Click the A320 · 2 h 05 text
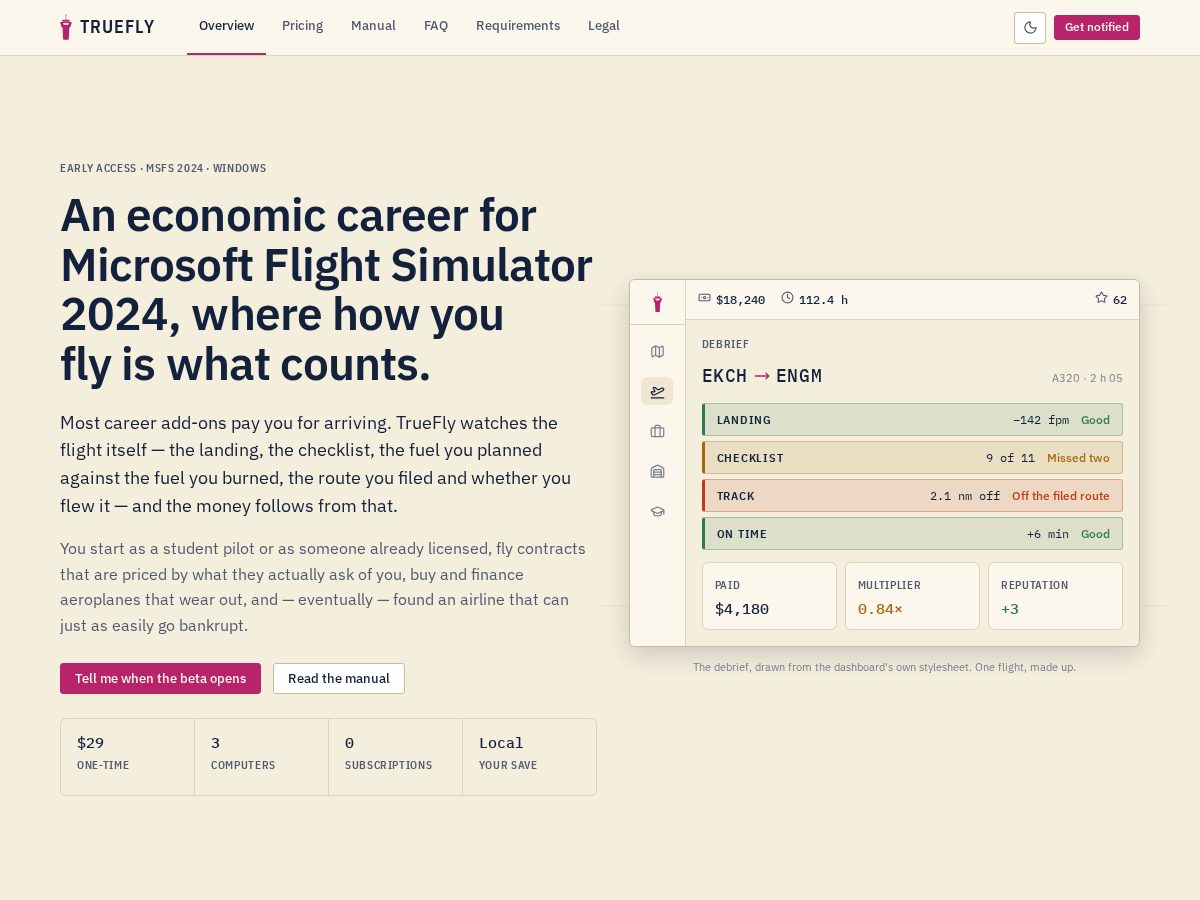This screenshot has width=1200, height=900. click(1087, 378)
